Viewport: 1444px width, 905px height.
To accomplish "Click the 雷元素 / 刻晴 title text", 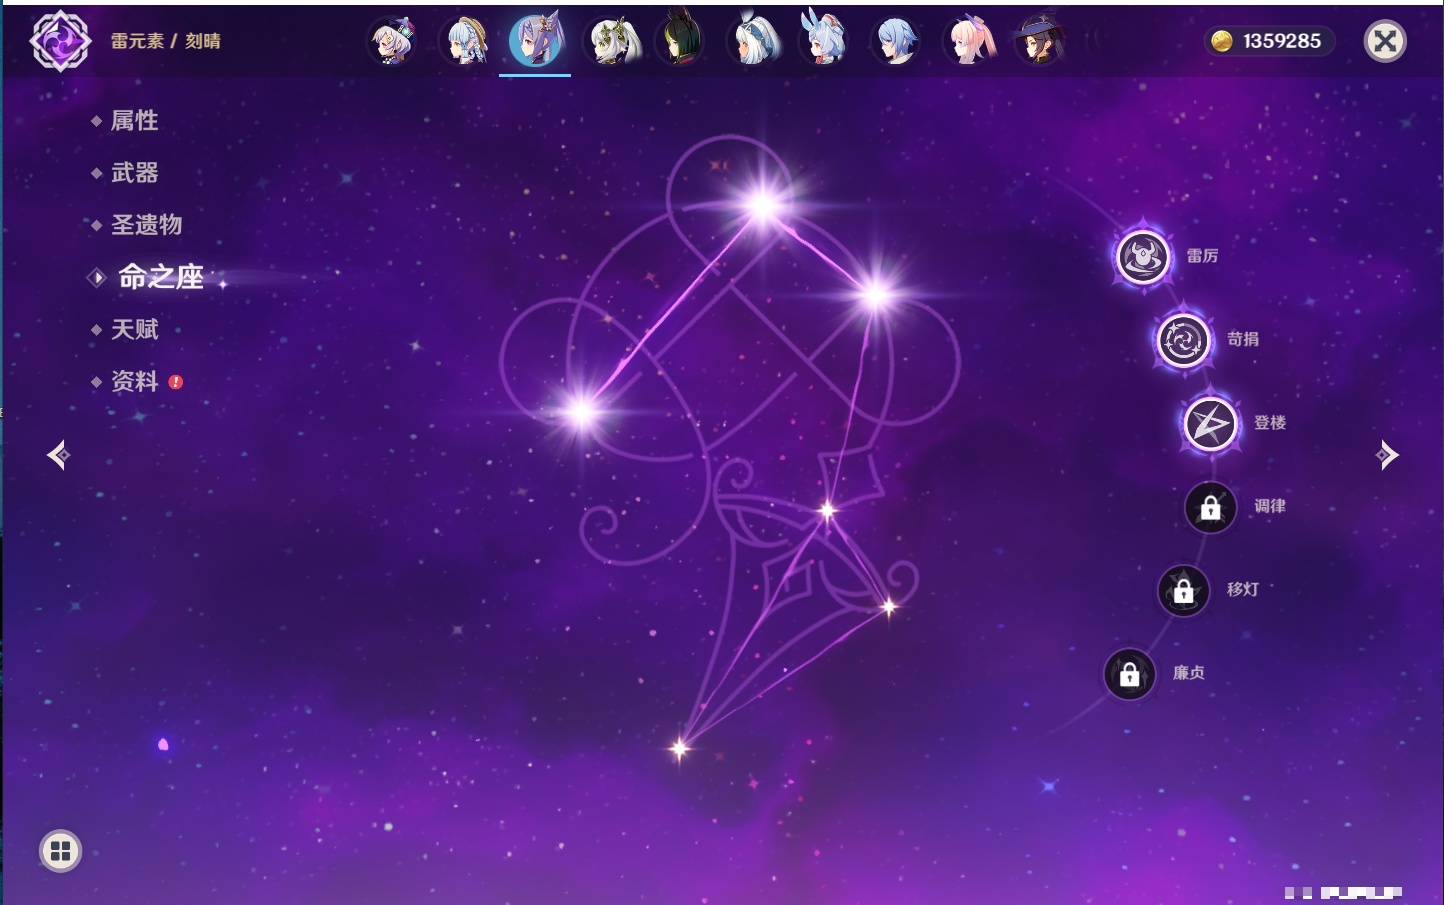I will [x=166, y=41].
